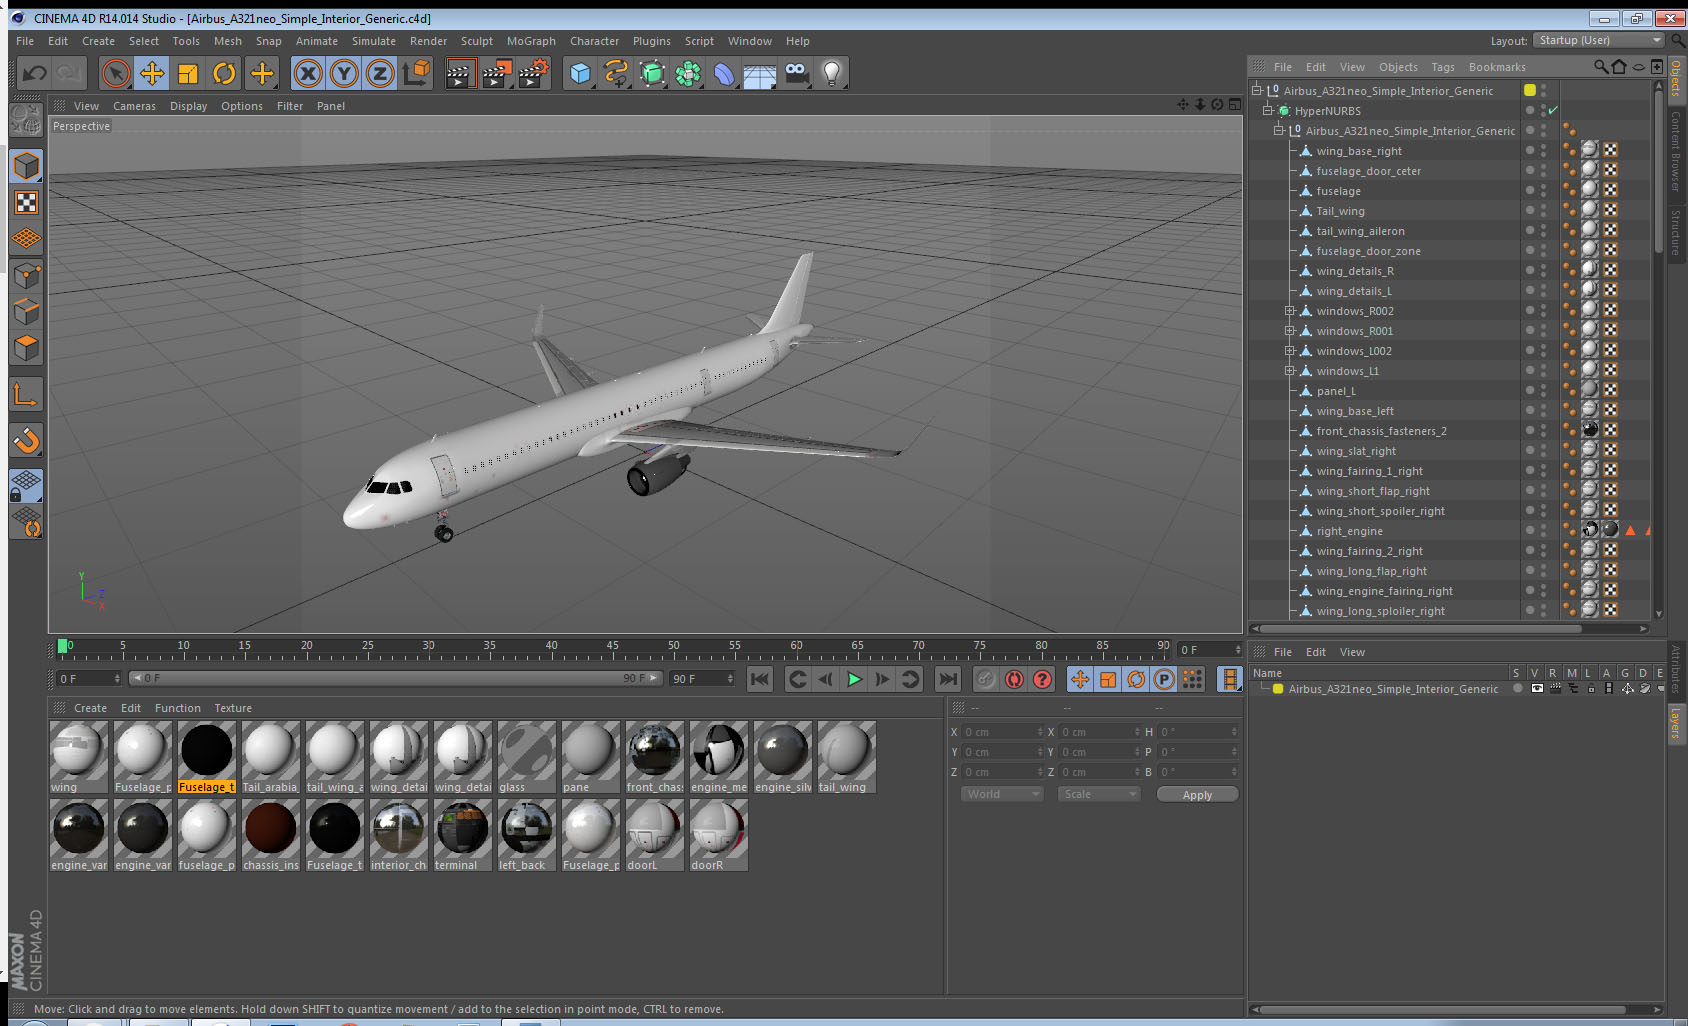Add a floor environment object icon

click(x=760, y=73)
